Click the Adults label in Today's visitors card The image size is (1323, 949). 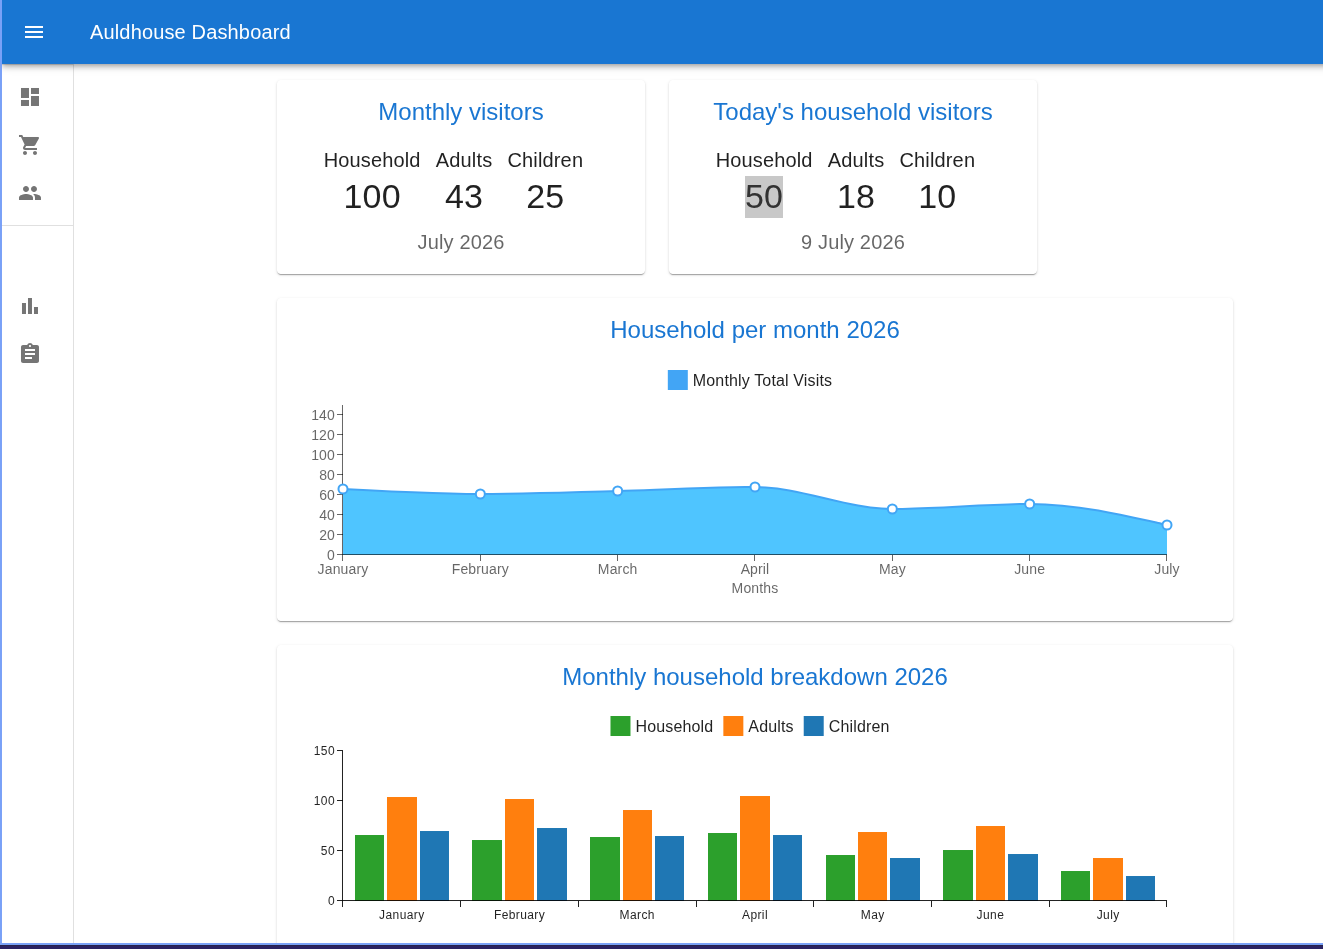[x=856, y=160]
